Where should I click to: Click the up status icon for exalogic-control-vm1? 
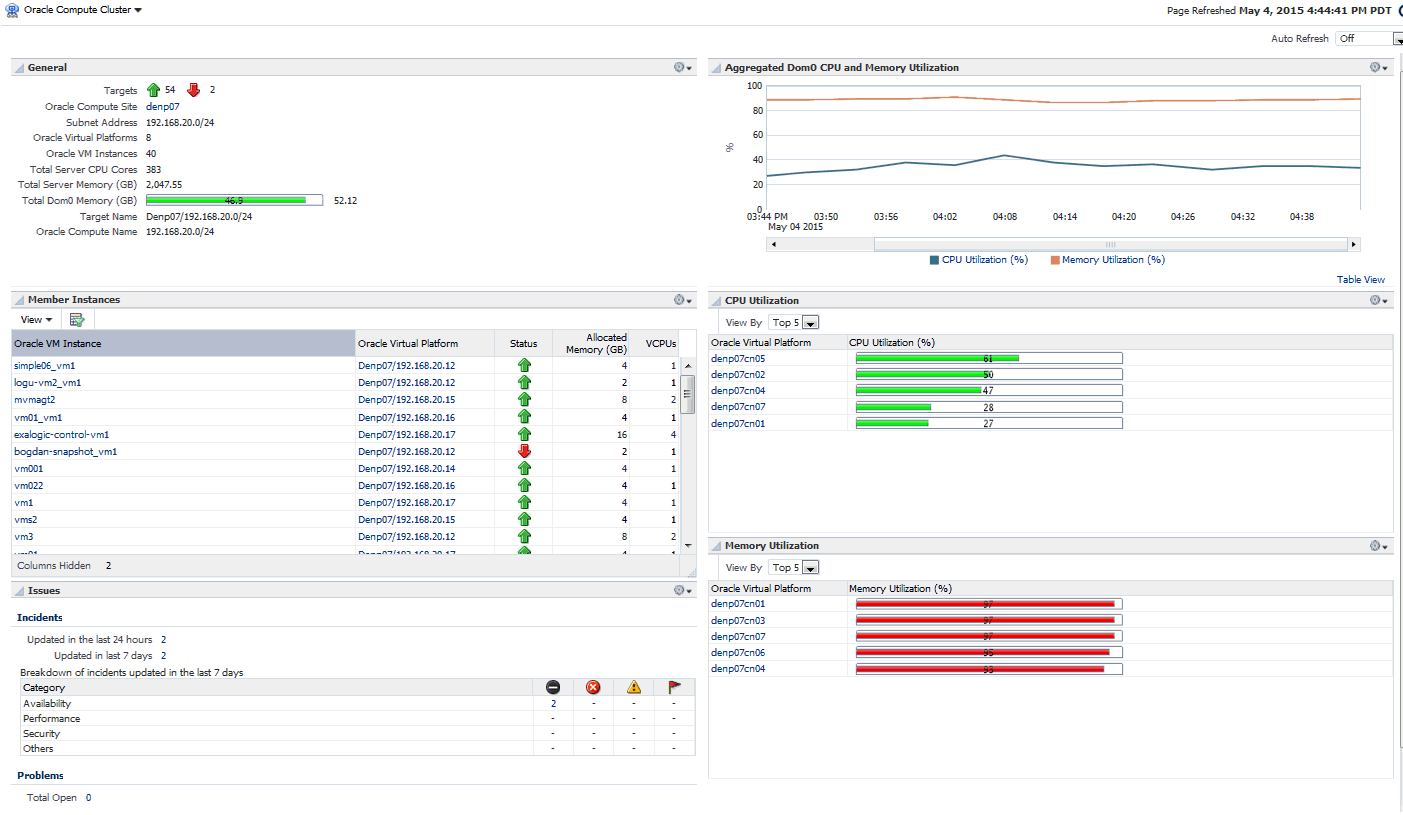(x=524, y=434)
